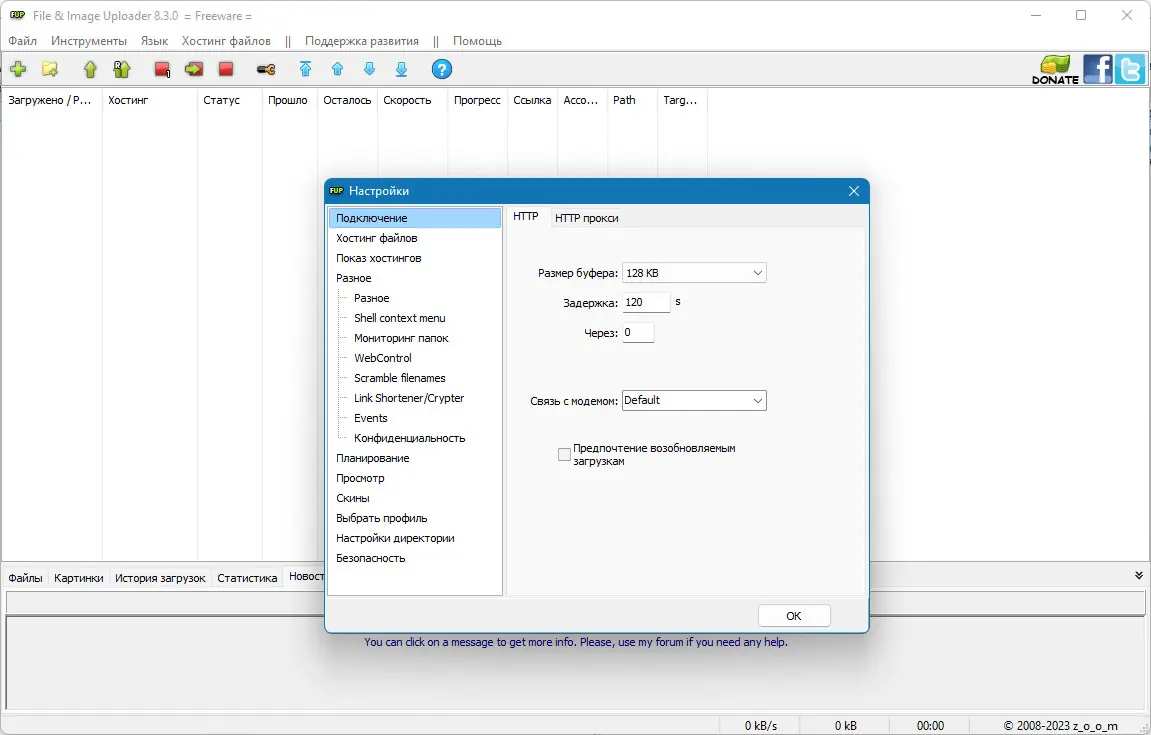Image resolution: width=1151 pixels, height=735 pixels.
Task: Switch to the Картинки bottom tab
Action: pos(79,578)
